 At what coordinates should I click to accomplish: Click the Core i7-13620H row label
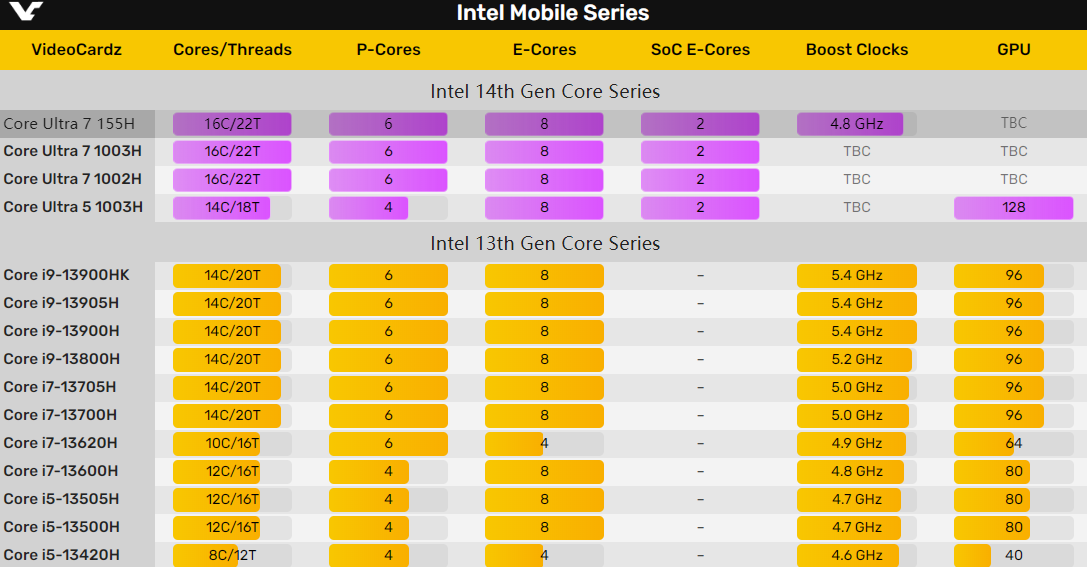pyautogui.click(x=60, y=443)
